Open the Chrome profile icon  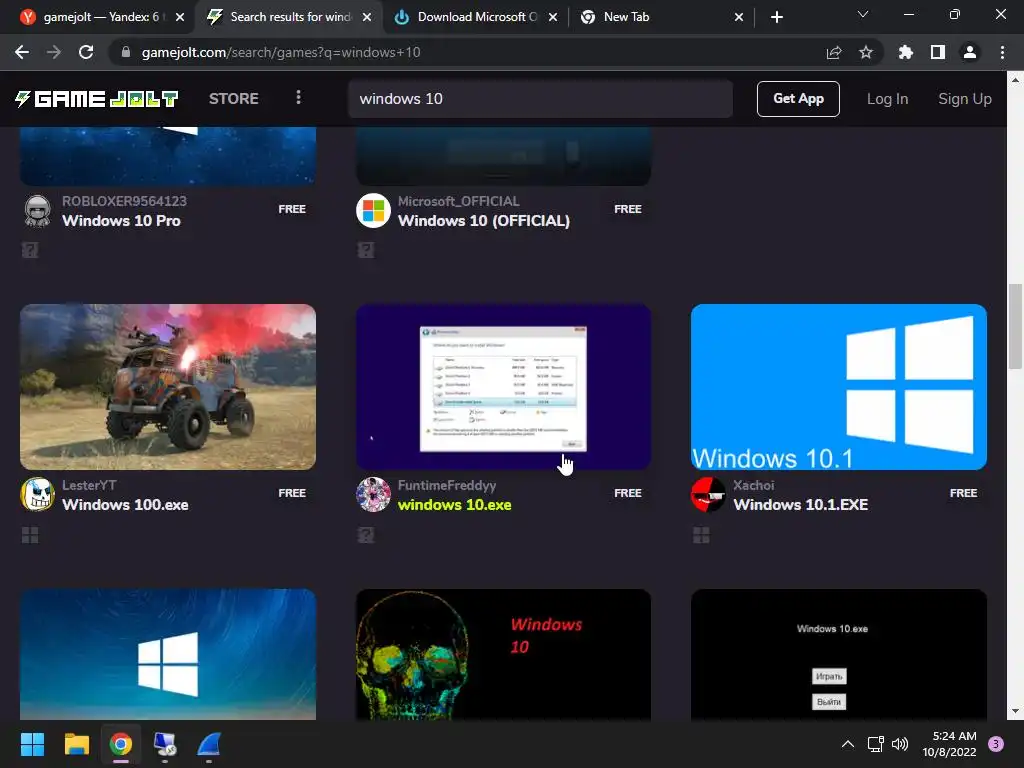969,52
